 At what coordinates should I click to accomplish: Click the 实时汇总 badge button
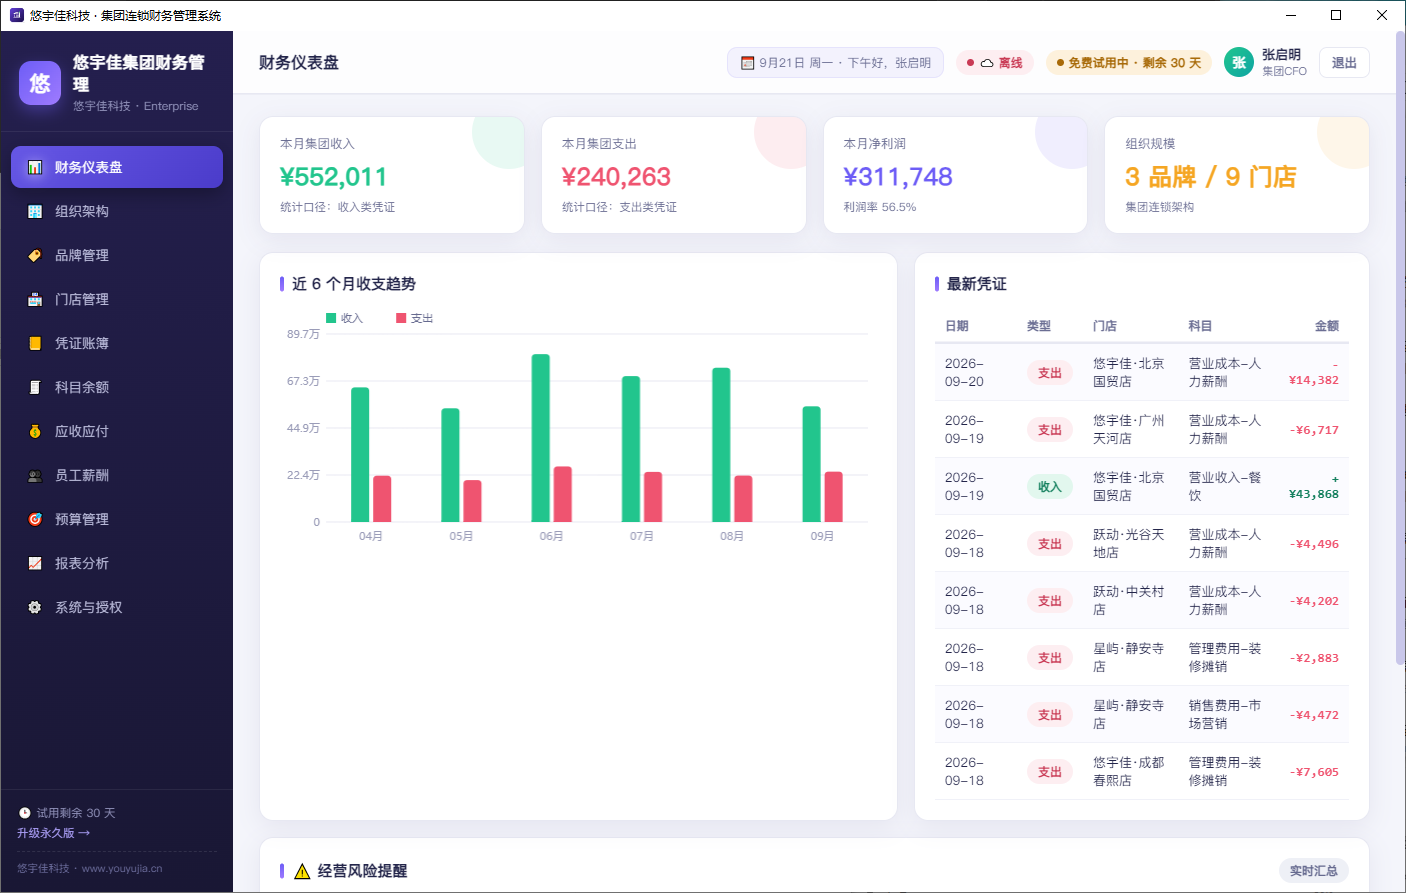(1314, 871)
